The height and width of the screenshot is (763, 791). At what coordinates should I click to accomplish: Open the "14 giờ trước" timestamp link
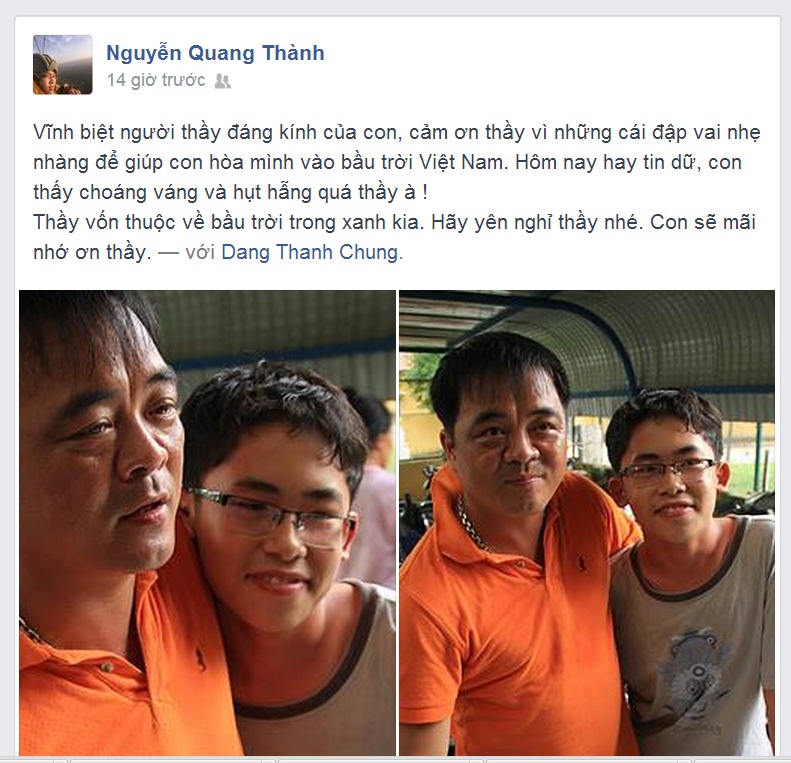pos(156,80)
